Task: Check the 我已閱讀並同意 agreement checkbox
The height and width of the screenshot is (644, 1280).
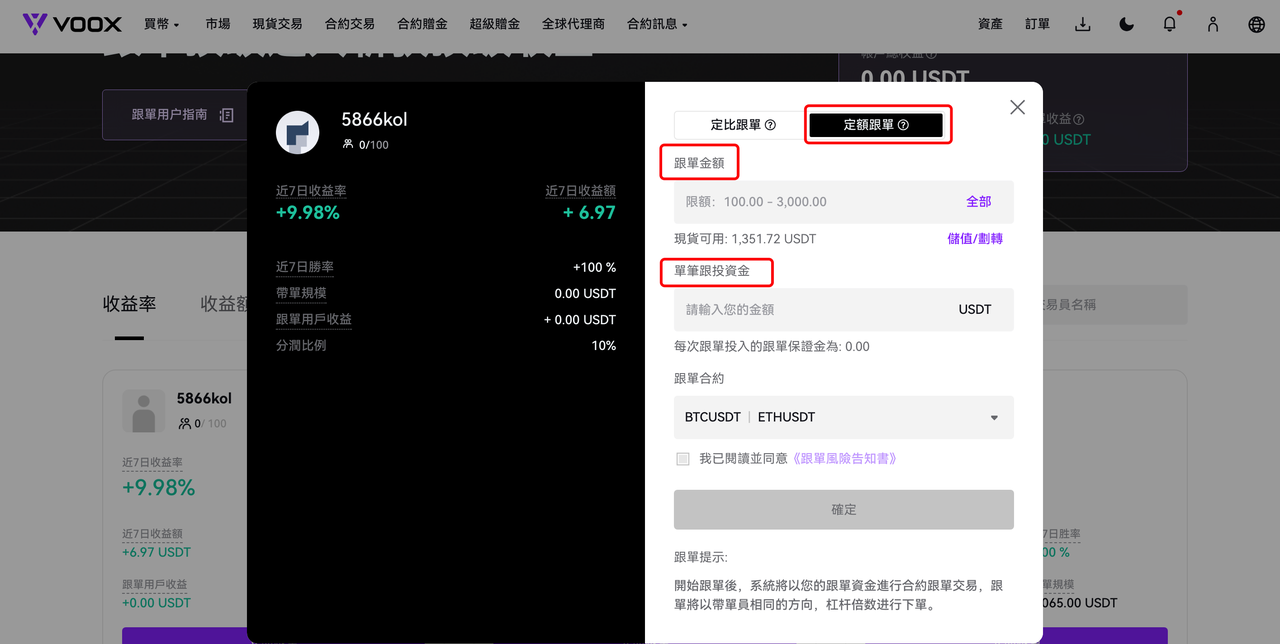Action: [x=683, y=458]
